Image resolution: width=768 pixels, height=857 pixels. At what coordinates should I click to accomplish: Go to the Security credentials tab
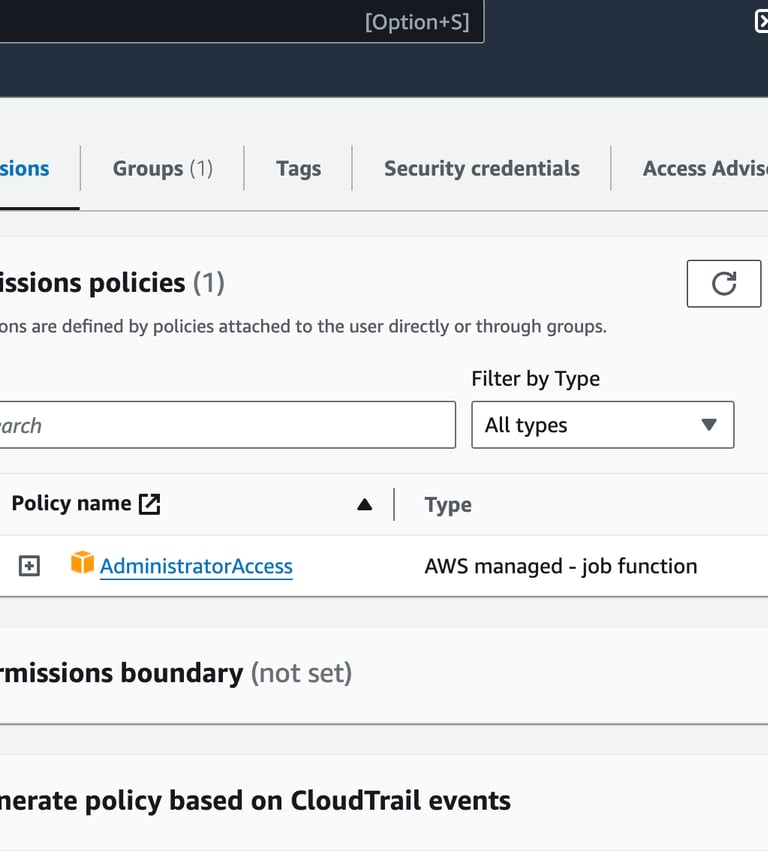(x=481, y=168)
